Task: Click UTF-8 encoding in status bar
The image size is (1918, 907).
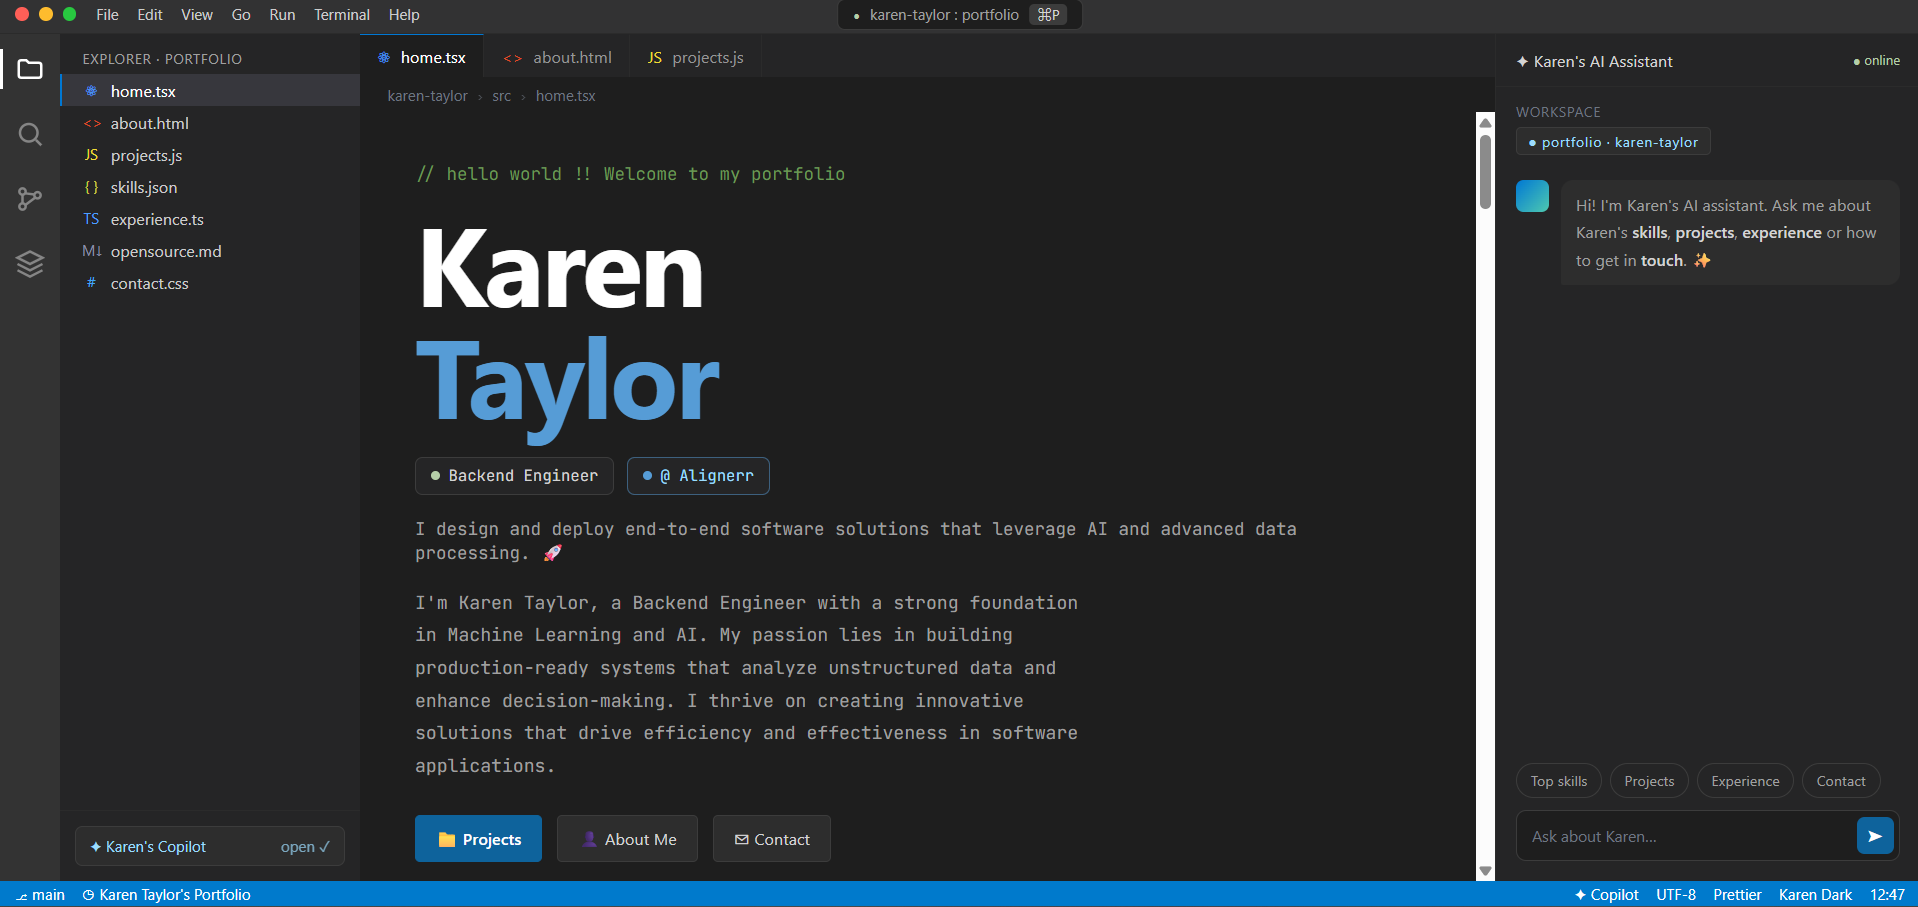Action: [x=1676, y=895]
